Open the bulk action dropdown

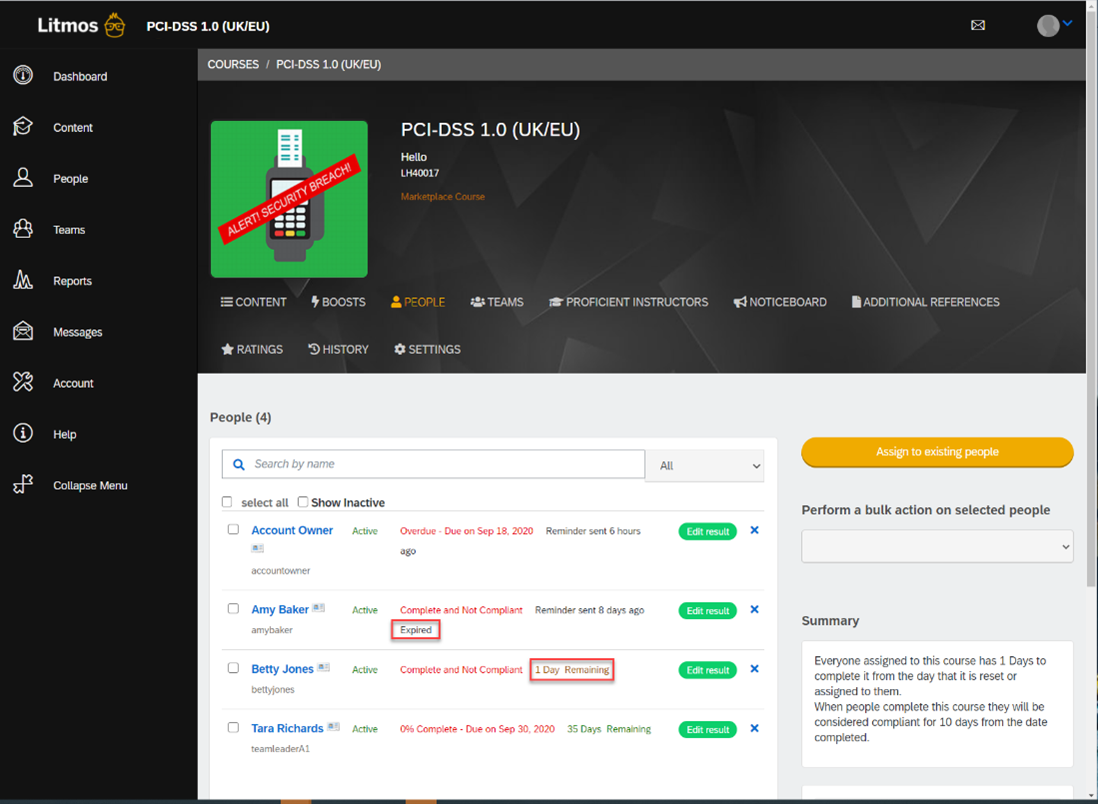pyautogui.click(x=937, y=546)
